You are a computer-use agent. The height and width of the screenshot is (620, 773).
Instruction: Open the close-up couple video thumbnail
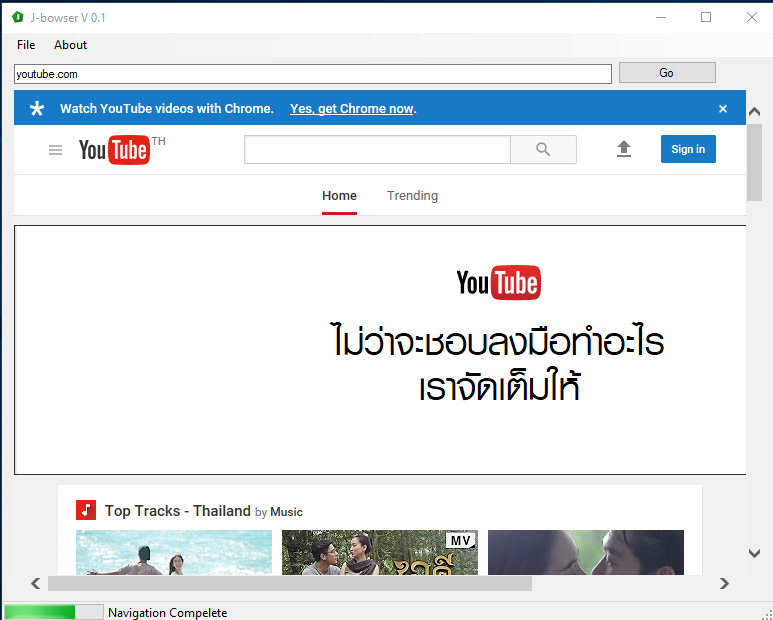586,552
